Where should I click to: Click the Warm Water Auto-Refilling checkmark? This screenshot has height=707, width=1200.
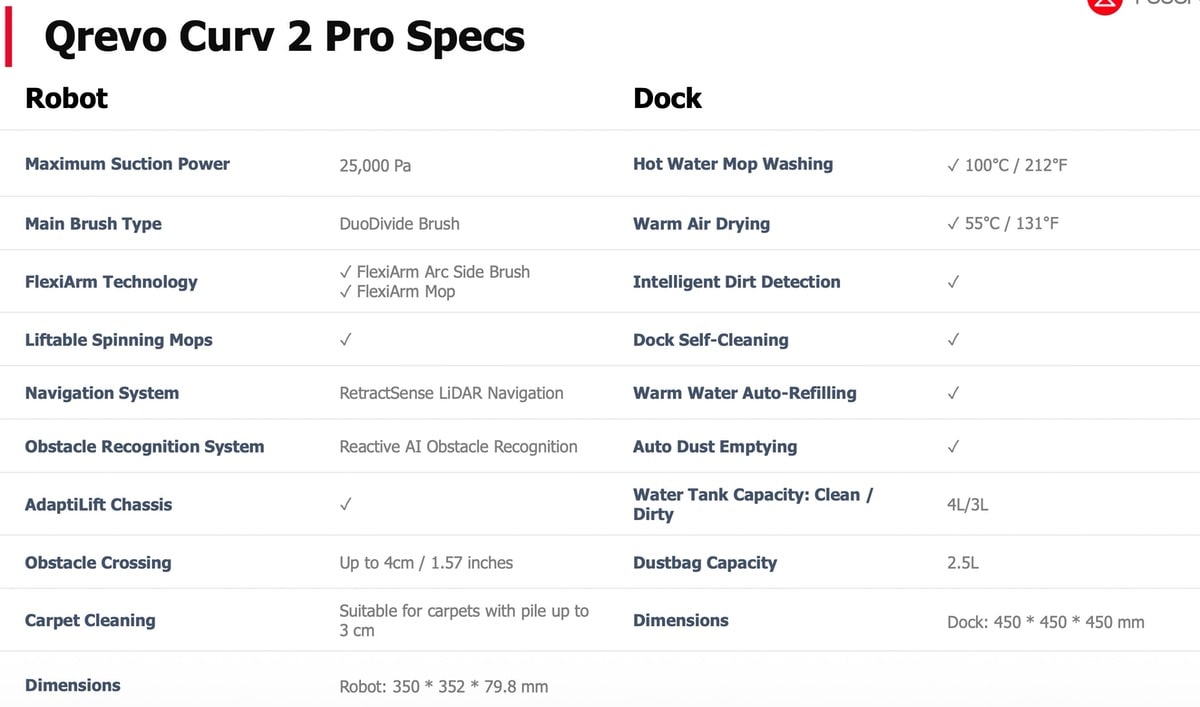[x=953, y=393]
